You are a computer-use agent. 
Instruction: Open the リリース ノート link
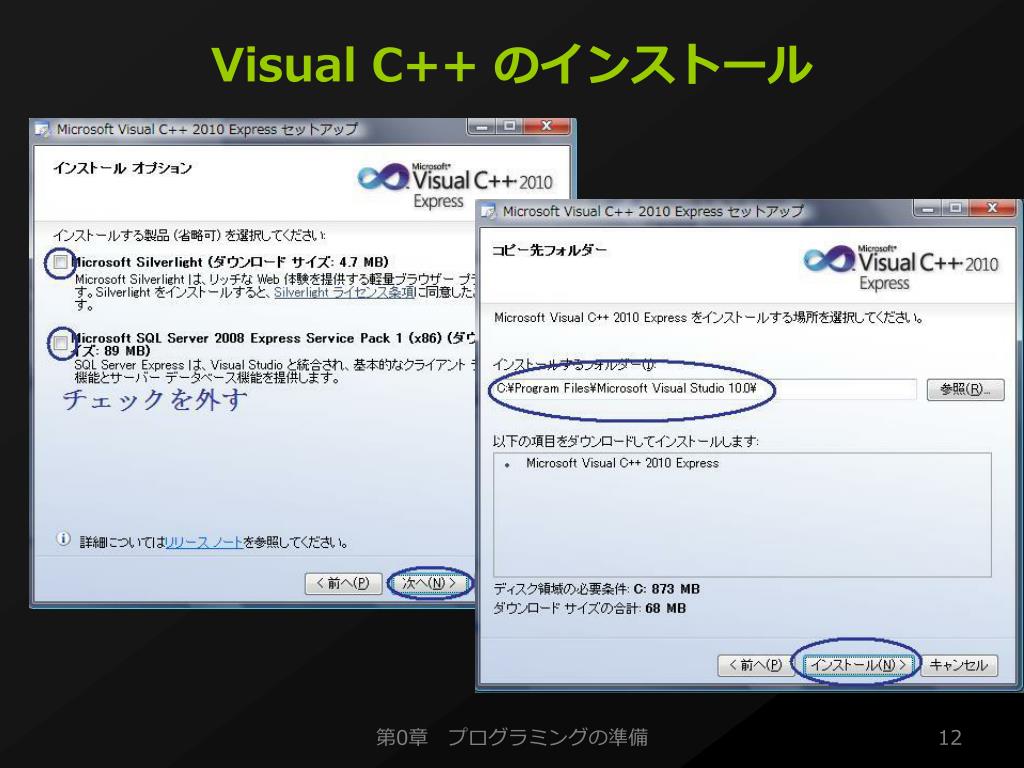[x=204, y=543]
